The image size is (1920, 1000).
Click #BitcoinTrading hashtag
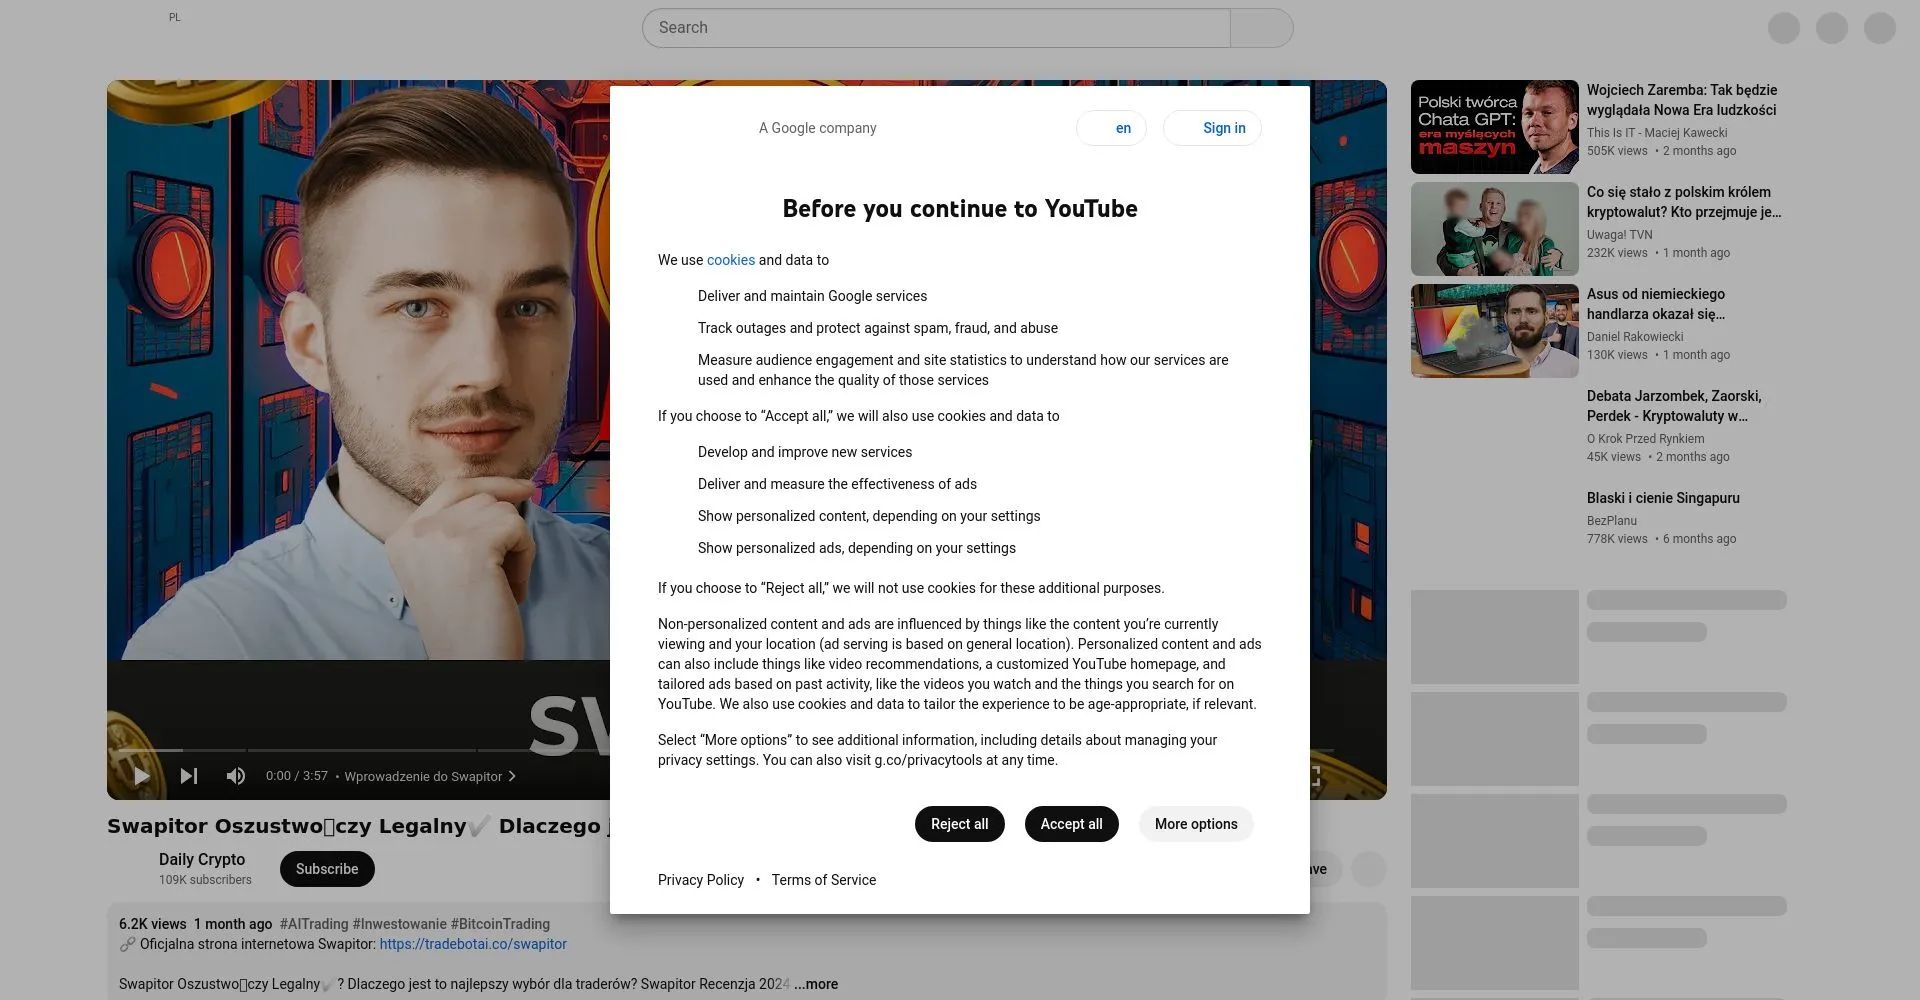point(500,924)
